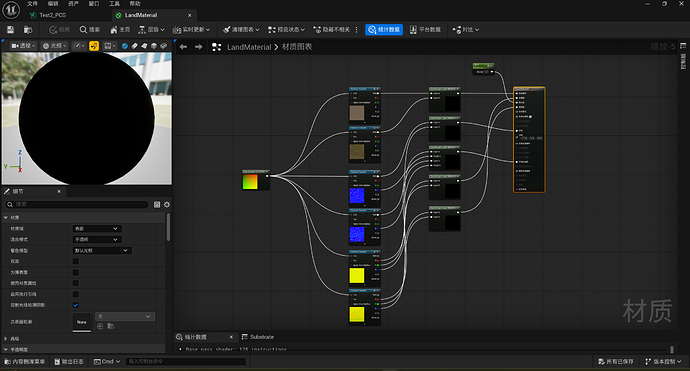Screen dimensions: 690x371
Task: Open the subsurface profile asset dropdown
Action: [125, 316]
